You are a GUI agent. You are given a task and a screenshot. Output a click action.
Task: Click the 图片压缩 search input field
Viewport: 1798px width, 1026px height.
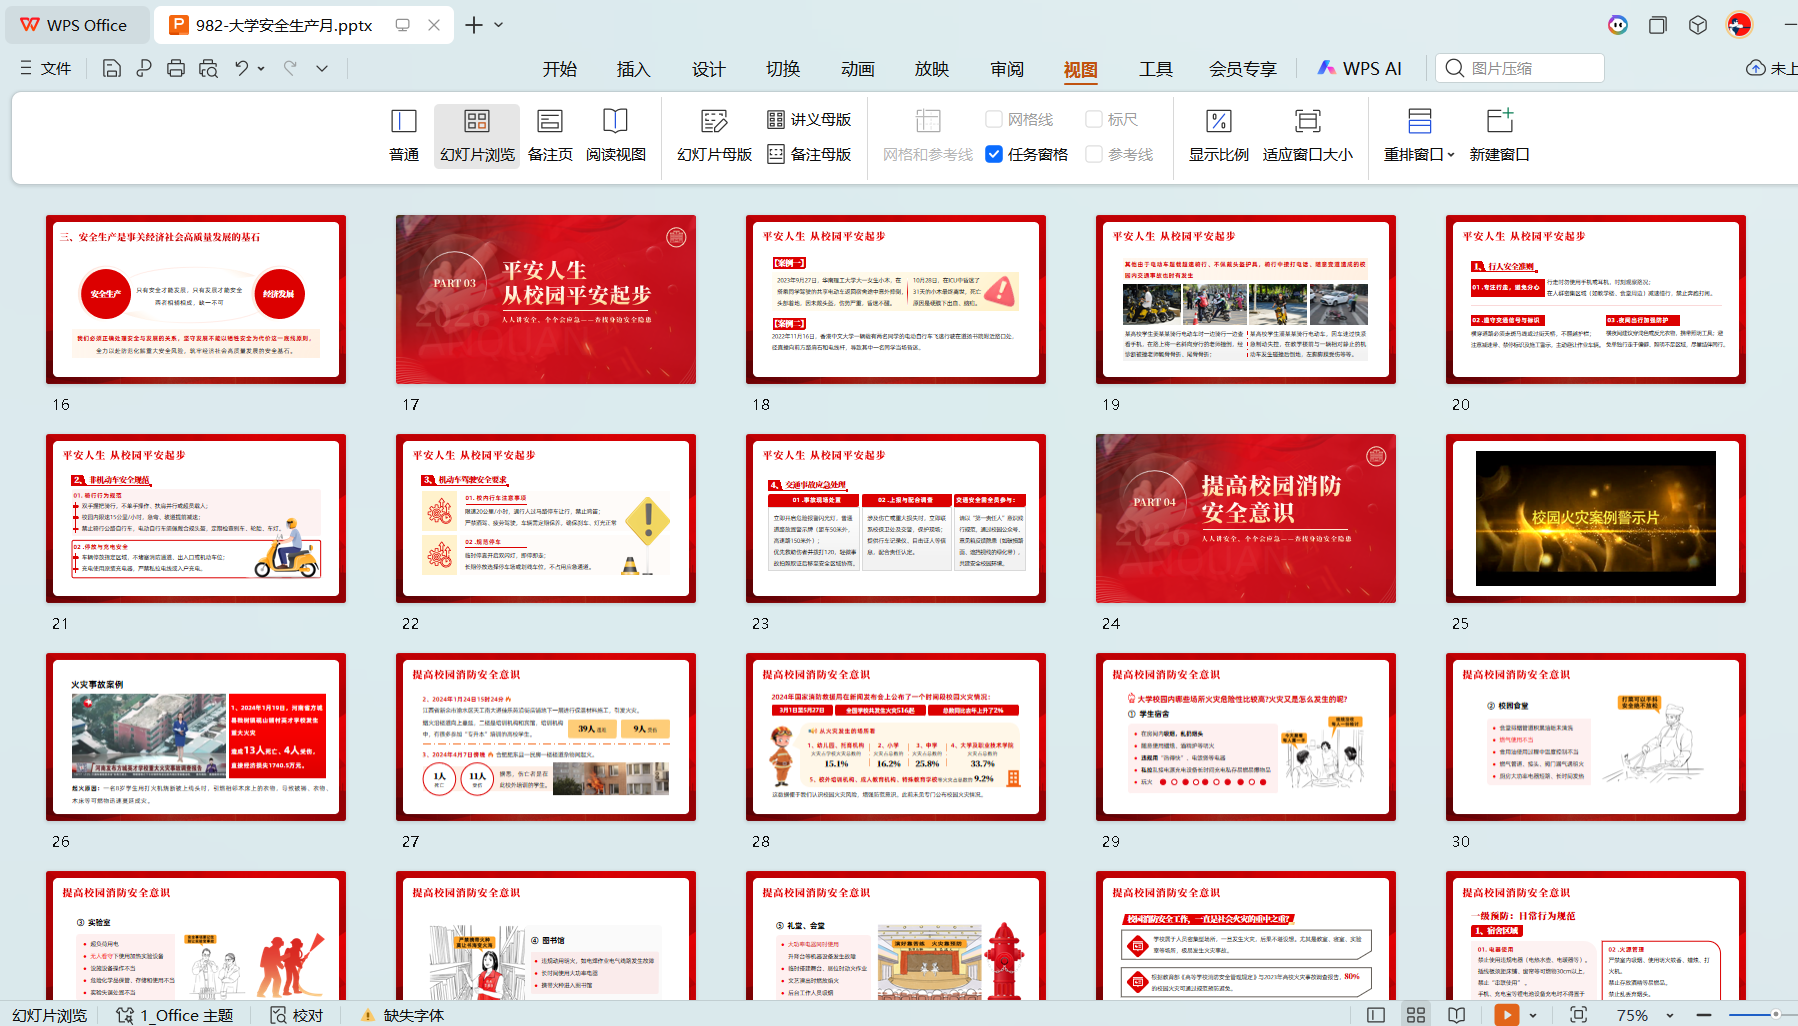click(1520, 68)
